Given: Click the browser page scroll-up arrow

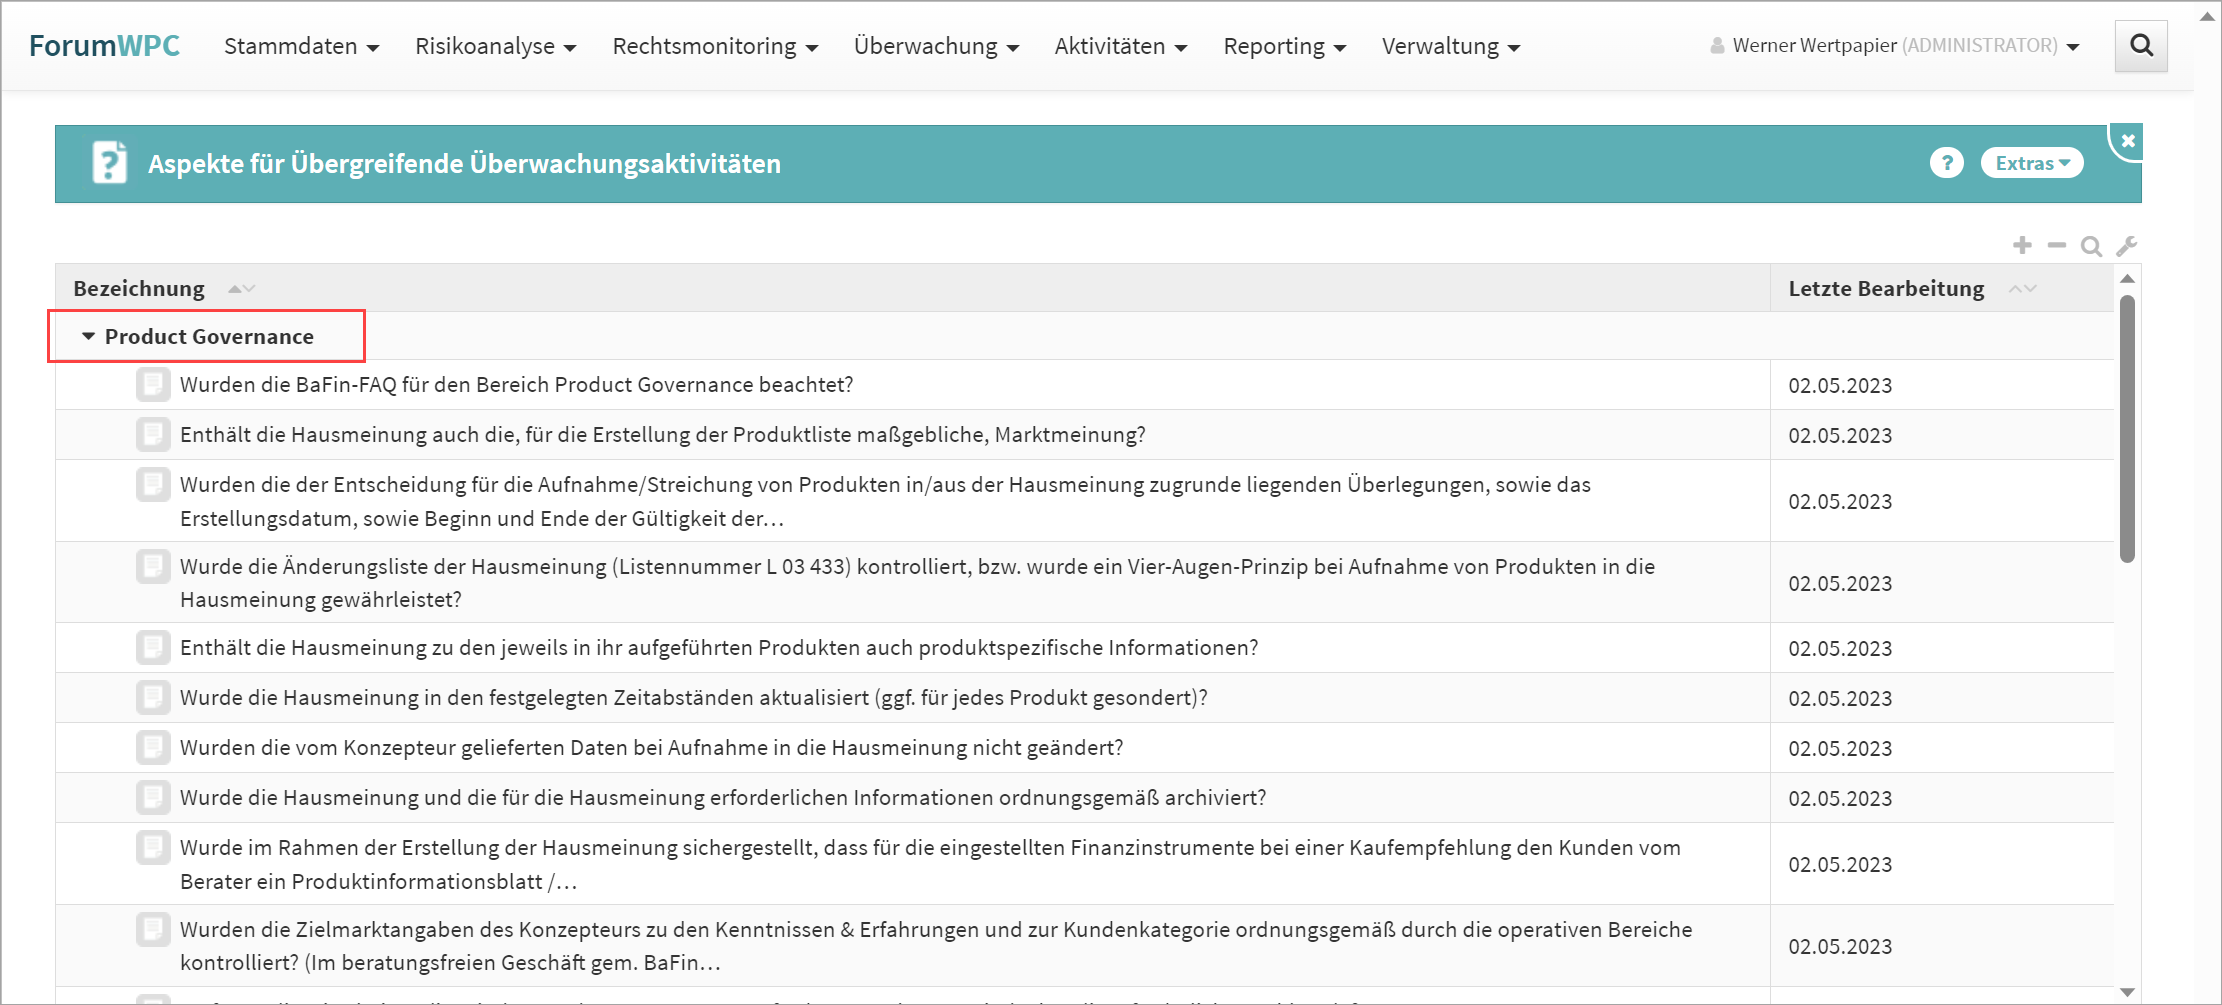Looking at the screenshot, I should pos(2208,16).
